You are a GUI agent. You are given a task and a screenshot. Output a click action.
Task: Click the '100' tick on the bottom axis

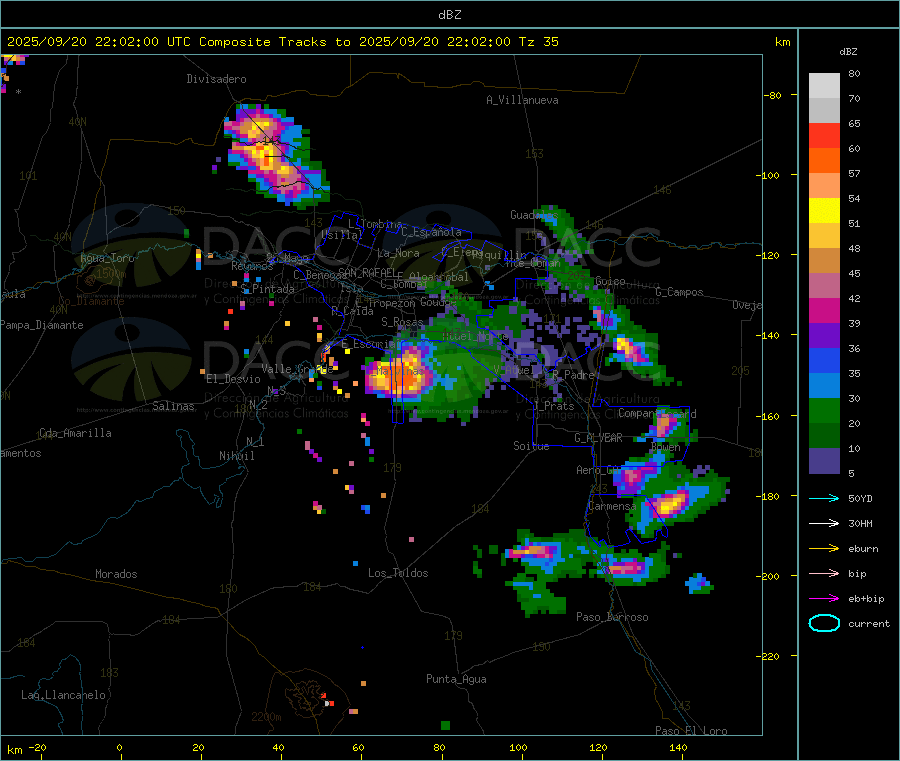(518, 747)
